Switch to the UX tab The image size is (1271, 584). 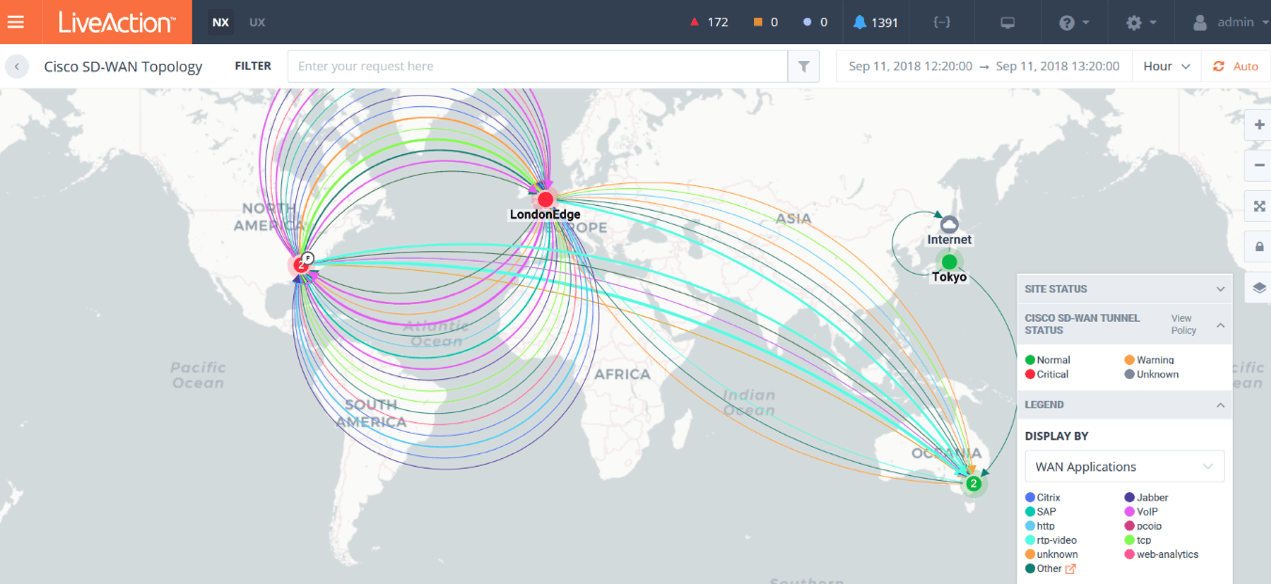tap(257, 22)
